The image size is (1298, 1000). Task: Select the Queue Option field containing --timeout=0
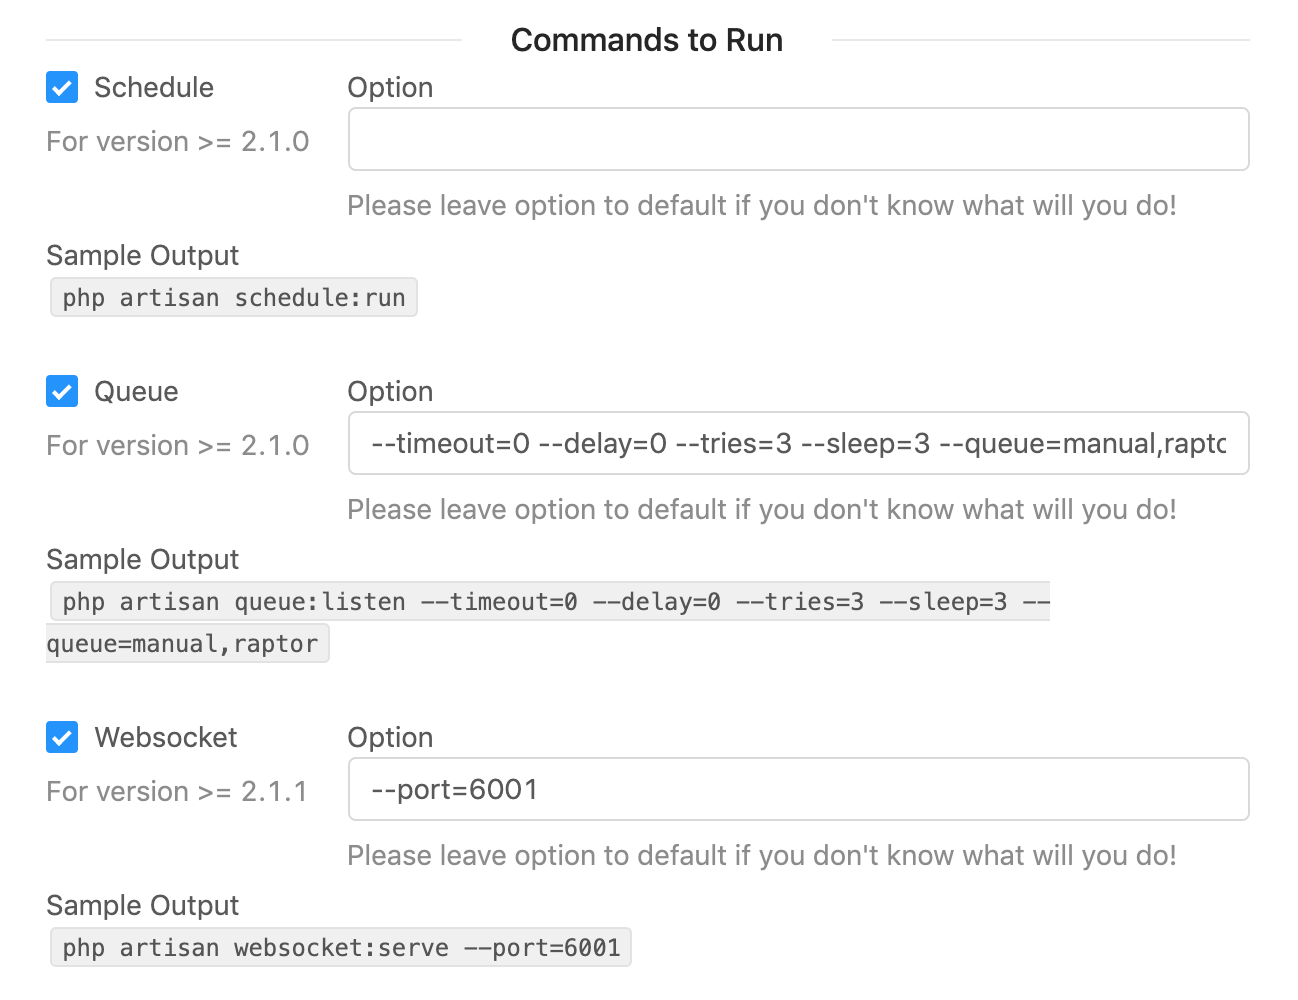798,443
